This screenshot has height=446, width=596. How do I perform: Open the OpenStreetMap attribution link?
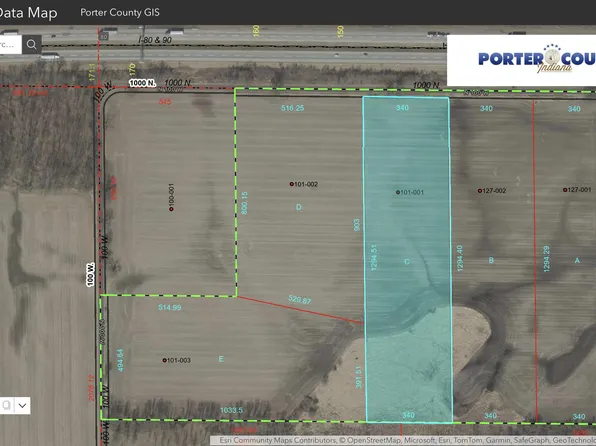373,441
